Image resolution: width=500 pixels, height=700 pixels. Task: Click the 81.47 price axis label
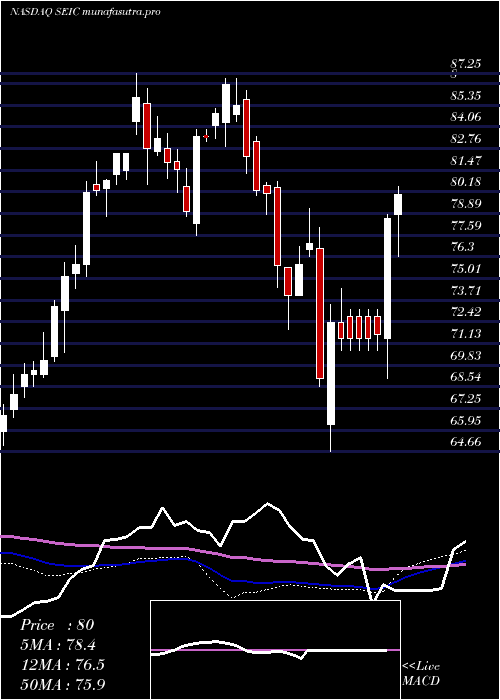point(466,160)
